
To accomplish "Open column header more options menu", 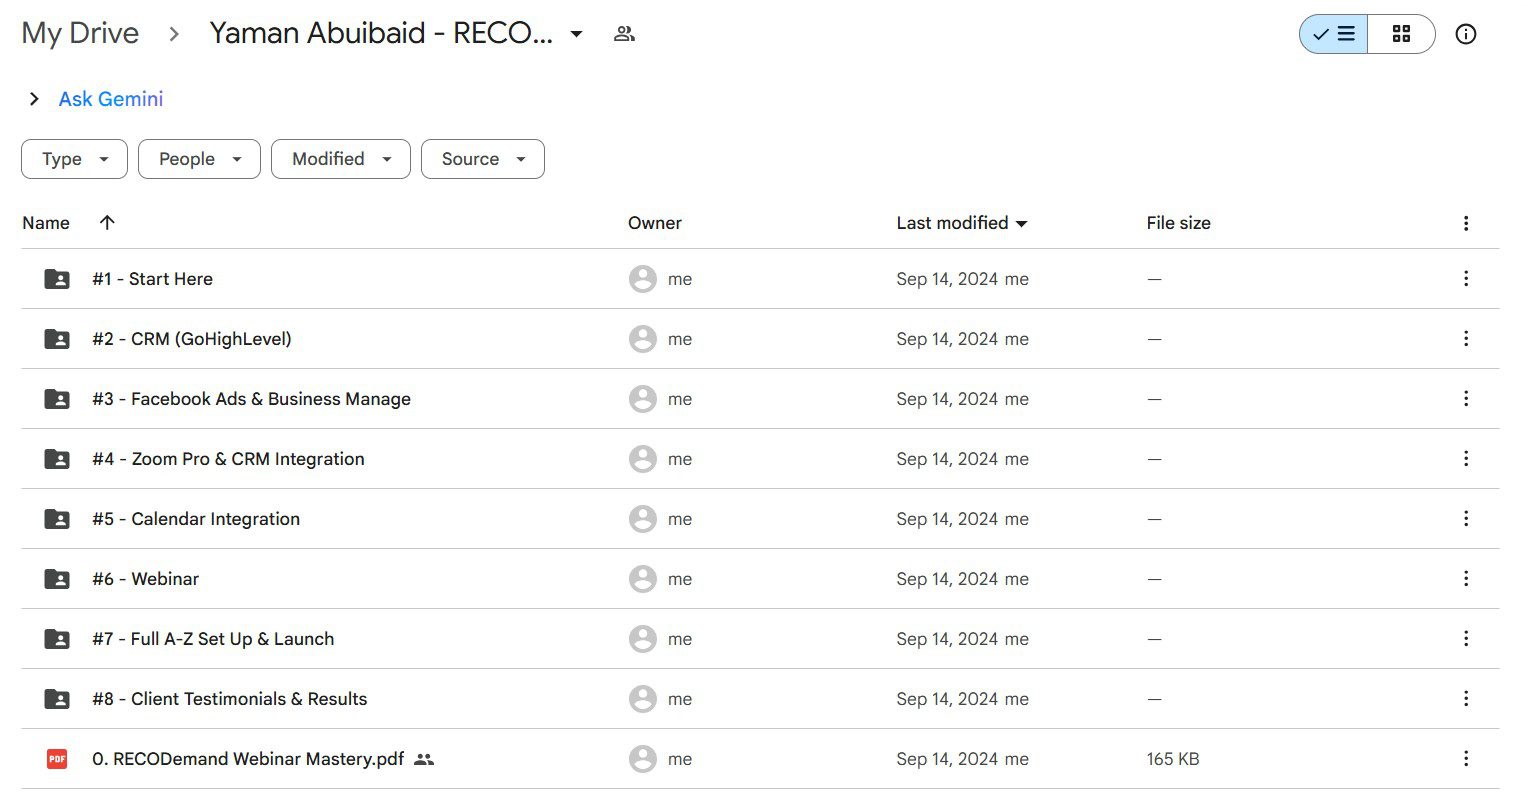I will (1466, 223).
